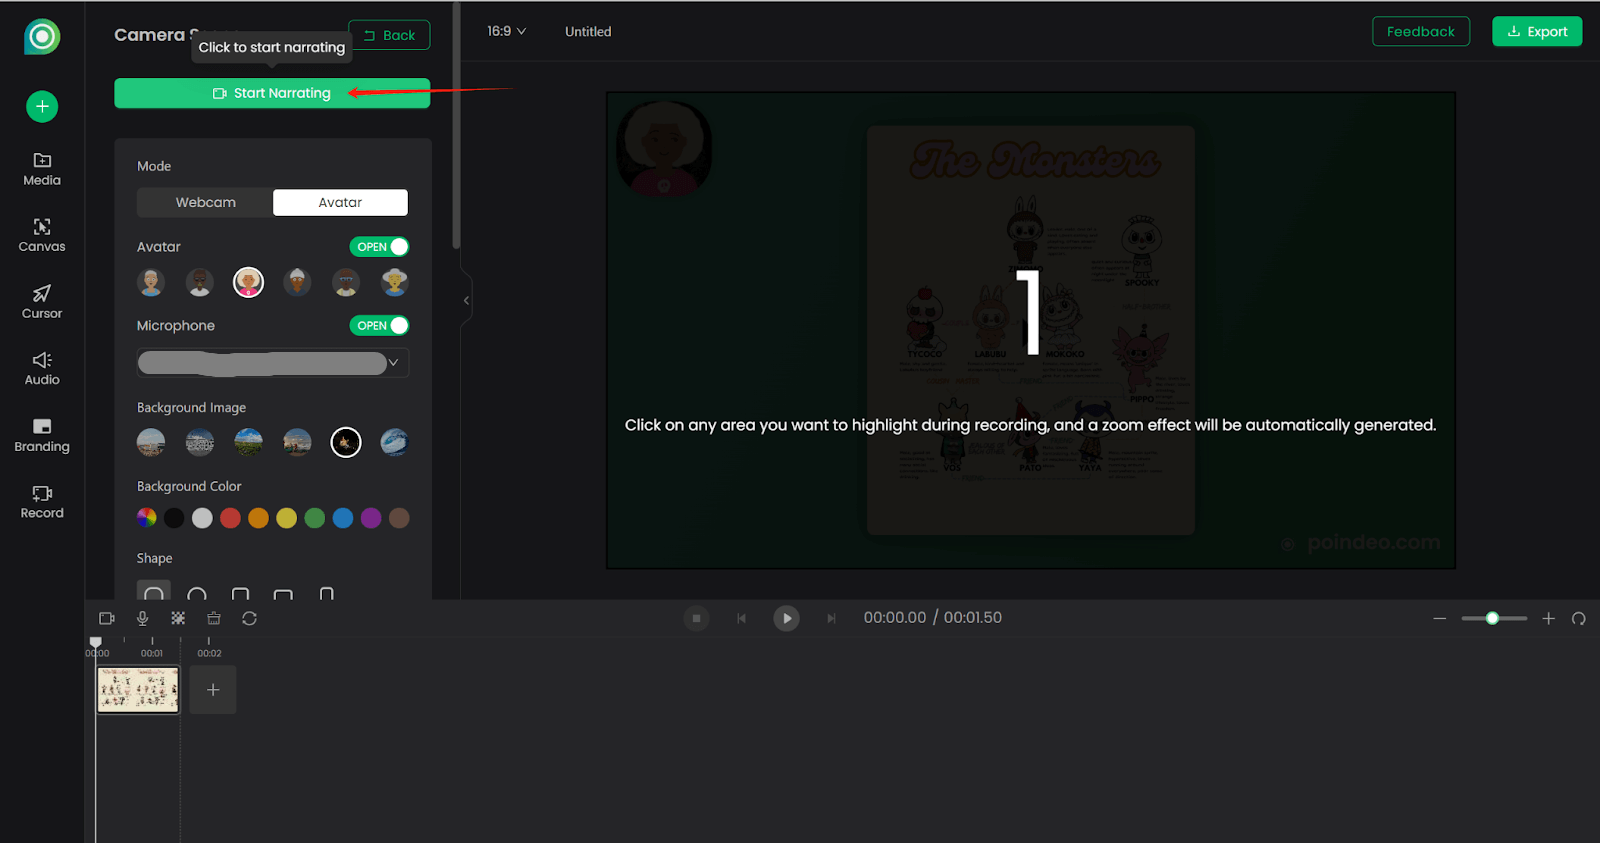Screen dimensions: 1600x843
Task: Jump to previous clip
Action: tap(742, 618)
